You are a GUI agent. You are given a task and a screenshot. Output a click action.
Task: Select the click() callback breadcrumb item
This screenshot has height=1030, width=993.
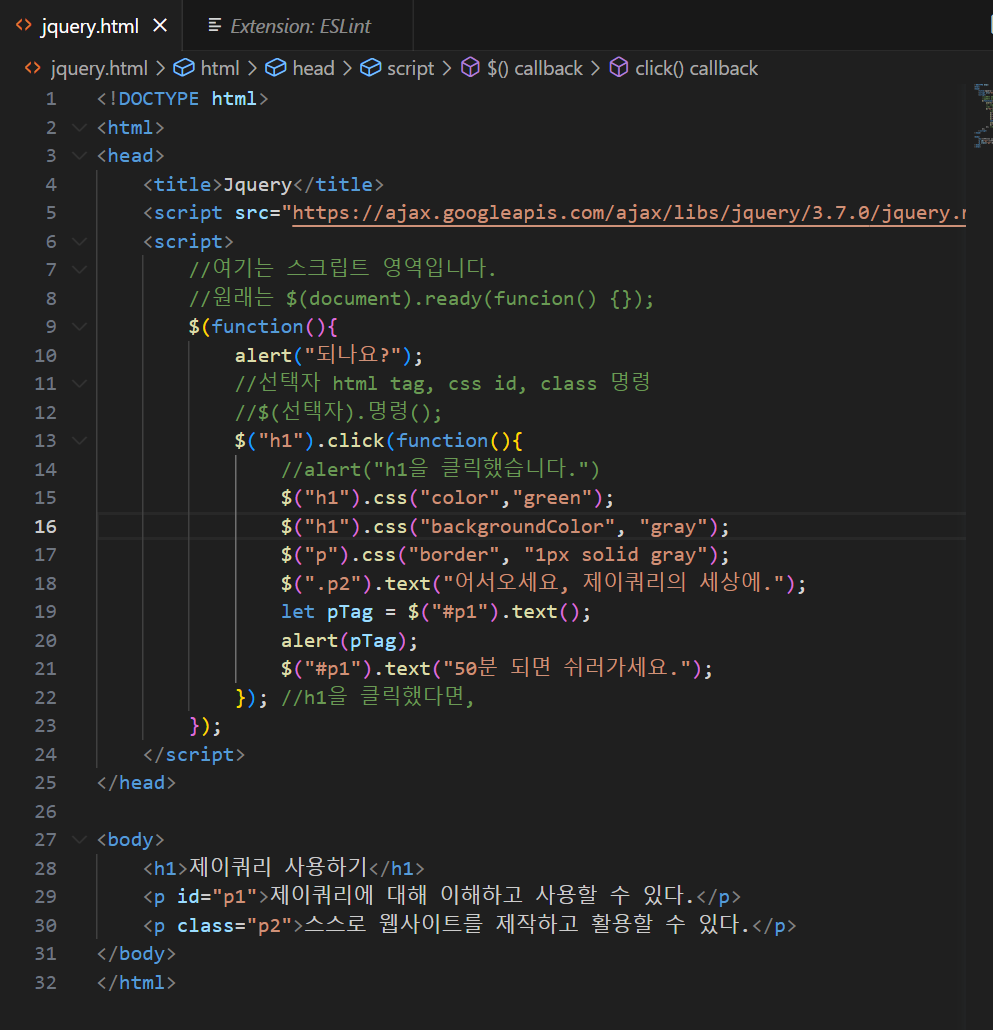[696, 68]
